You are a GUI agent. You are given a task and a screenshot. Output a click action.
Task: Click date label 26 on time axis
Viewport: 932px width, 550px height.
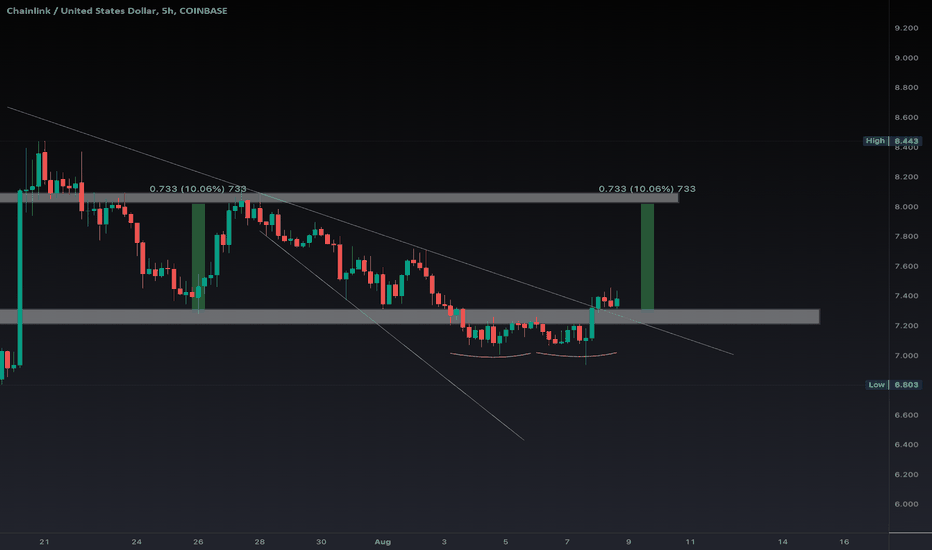(198, 542)
